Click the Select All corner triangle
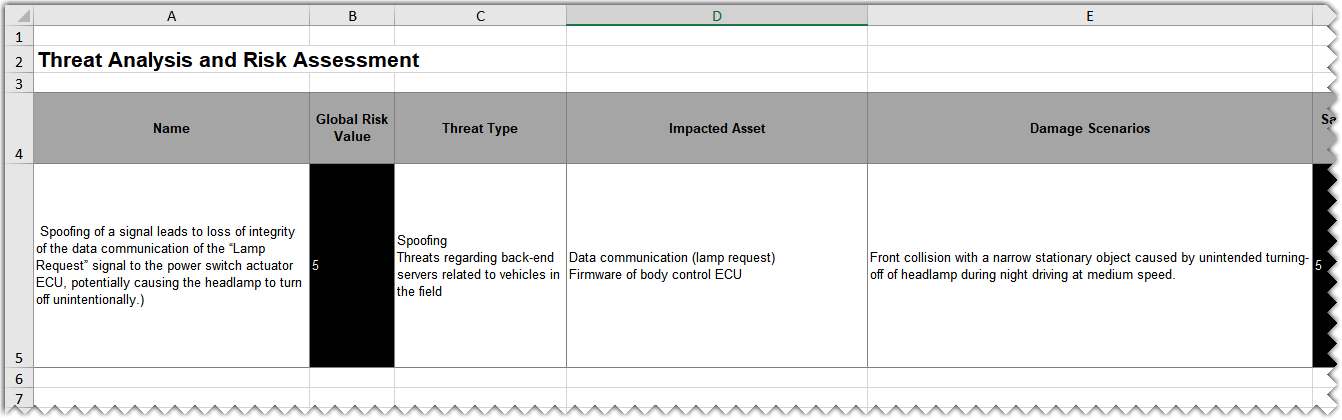This screenshot has width=1342, height=420. [22, 16]
